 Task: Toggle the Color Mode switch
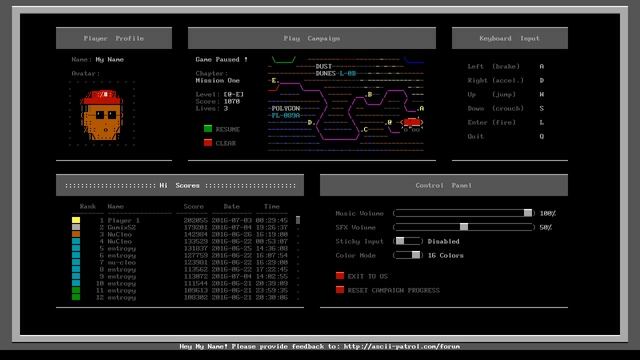[x=408, y=255]
